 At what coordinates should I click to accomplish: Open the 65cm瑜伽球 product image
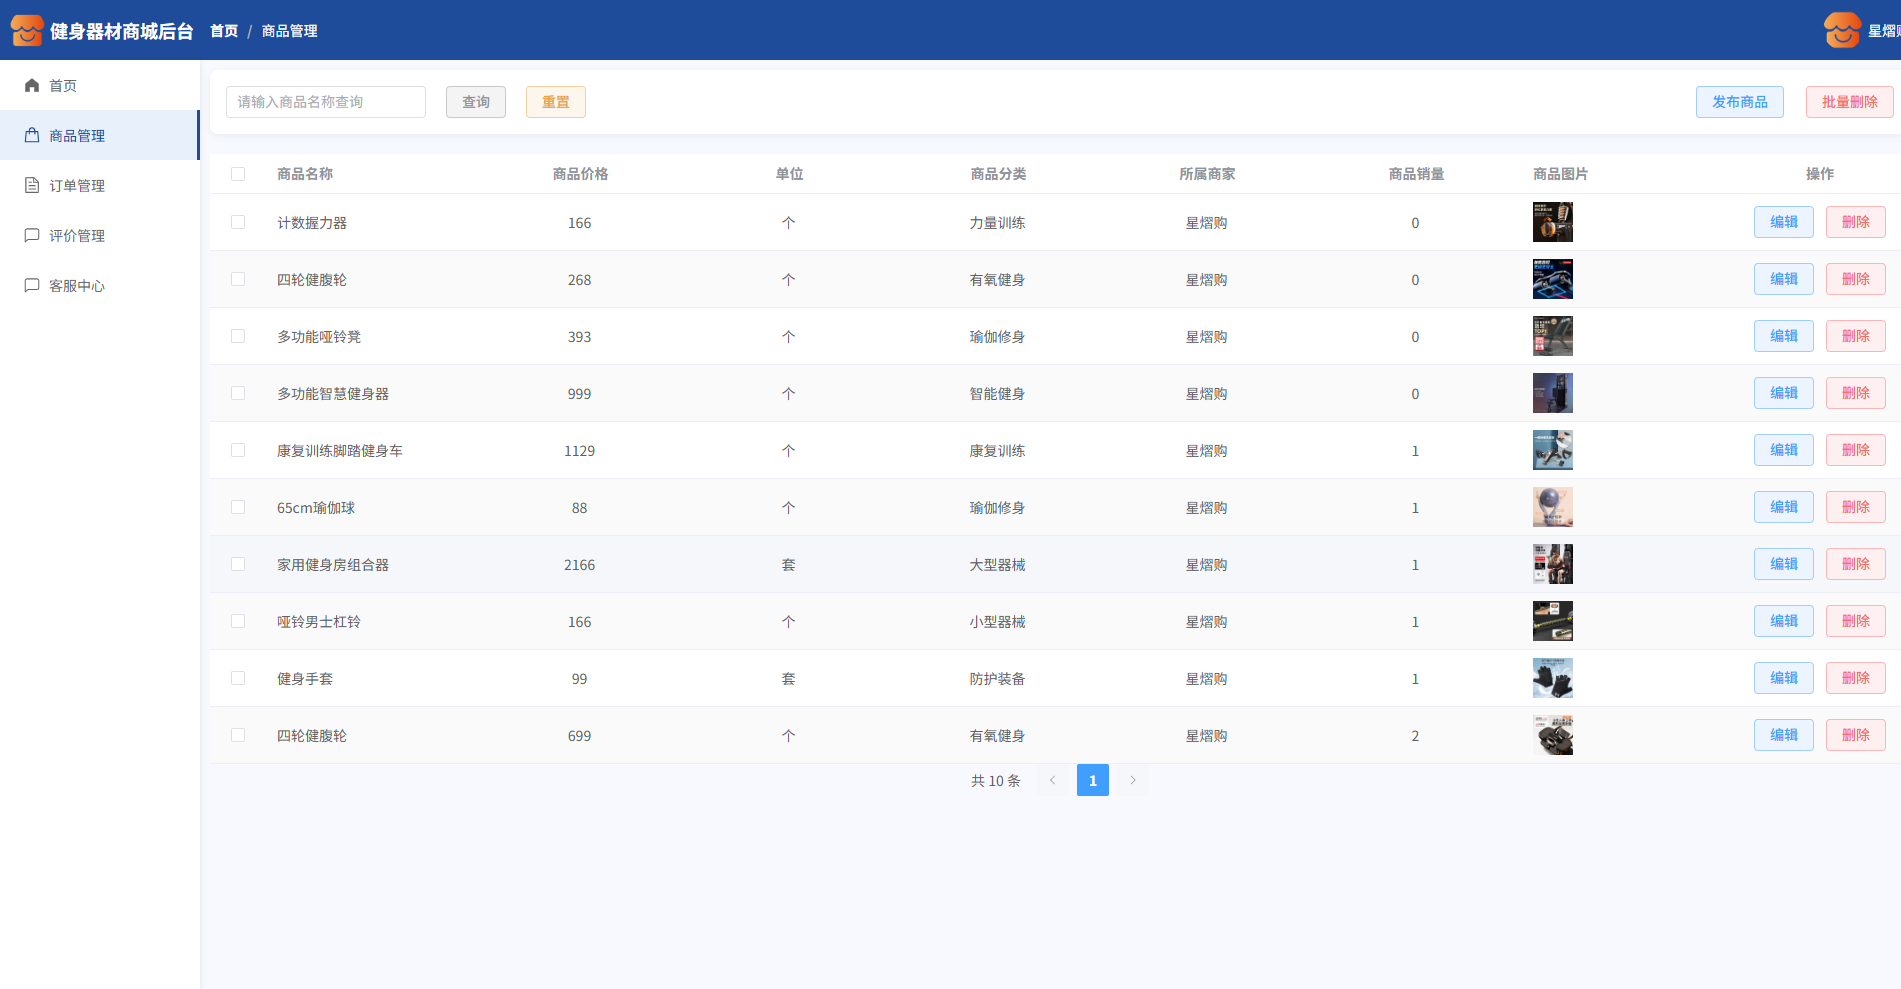point(1552,507)
